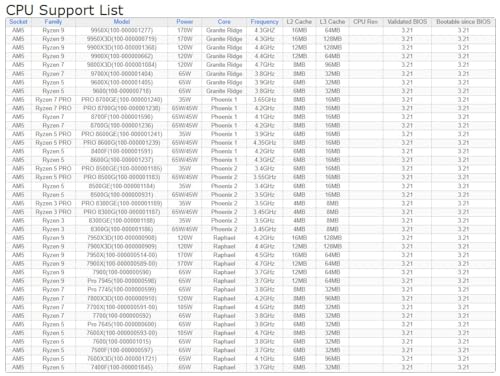Select the 7900(100-000000590) model cell
500x376 pixels.
coord(122,272)
